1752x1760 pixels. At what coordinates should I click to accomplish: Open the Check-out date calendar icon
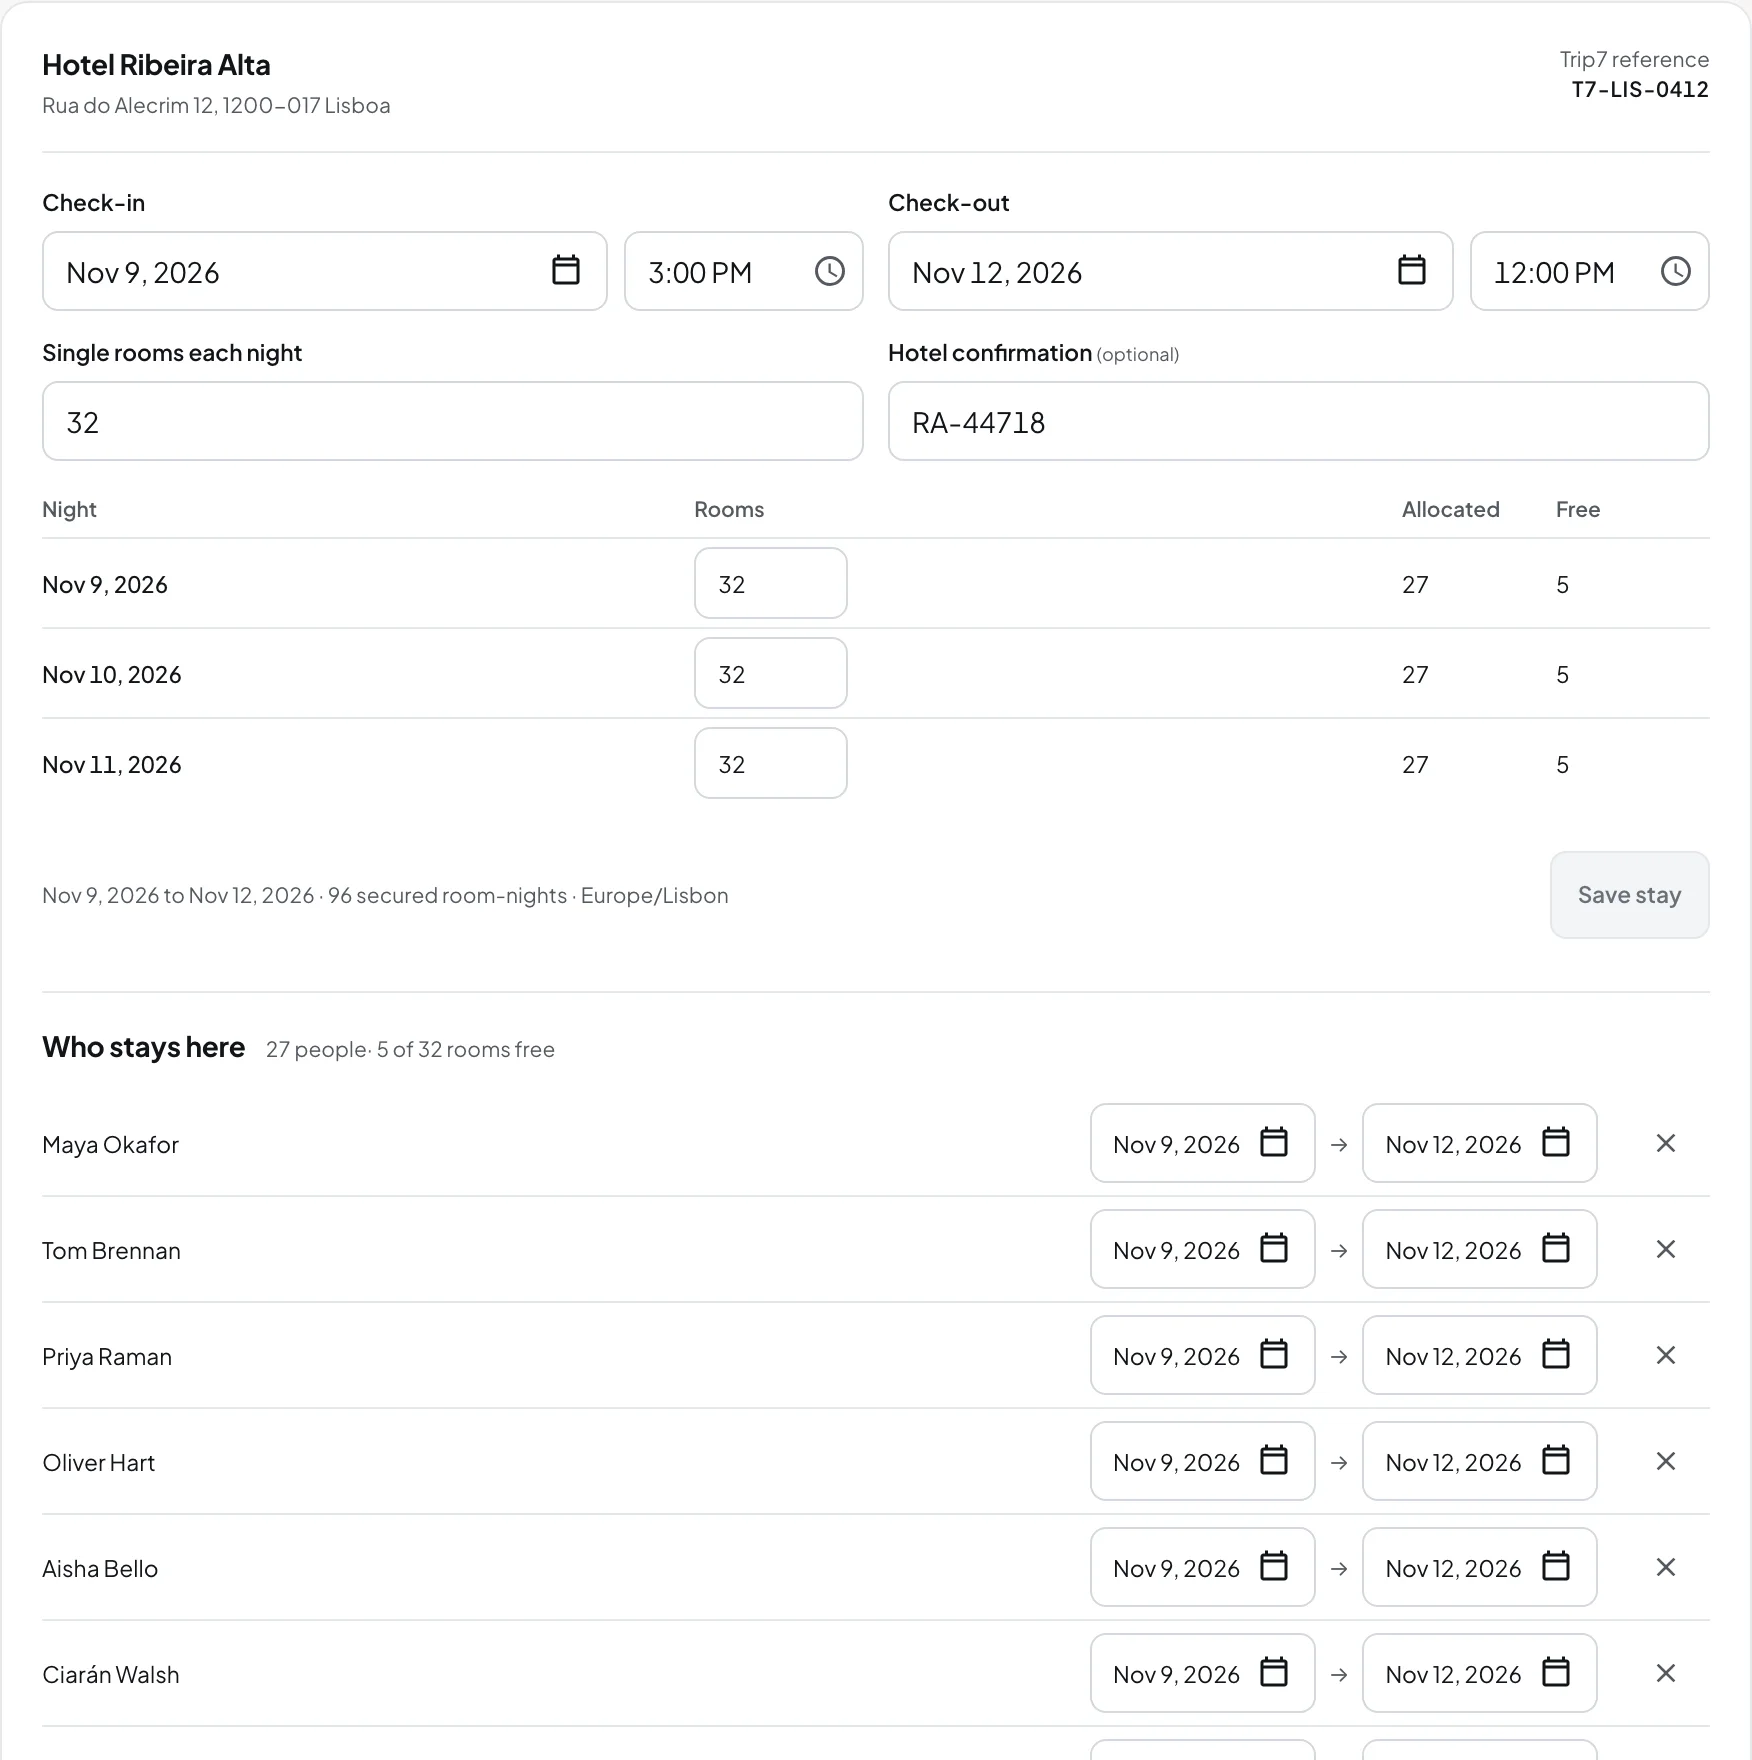1412,270
